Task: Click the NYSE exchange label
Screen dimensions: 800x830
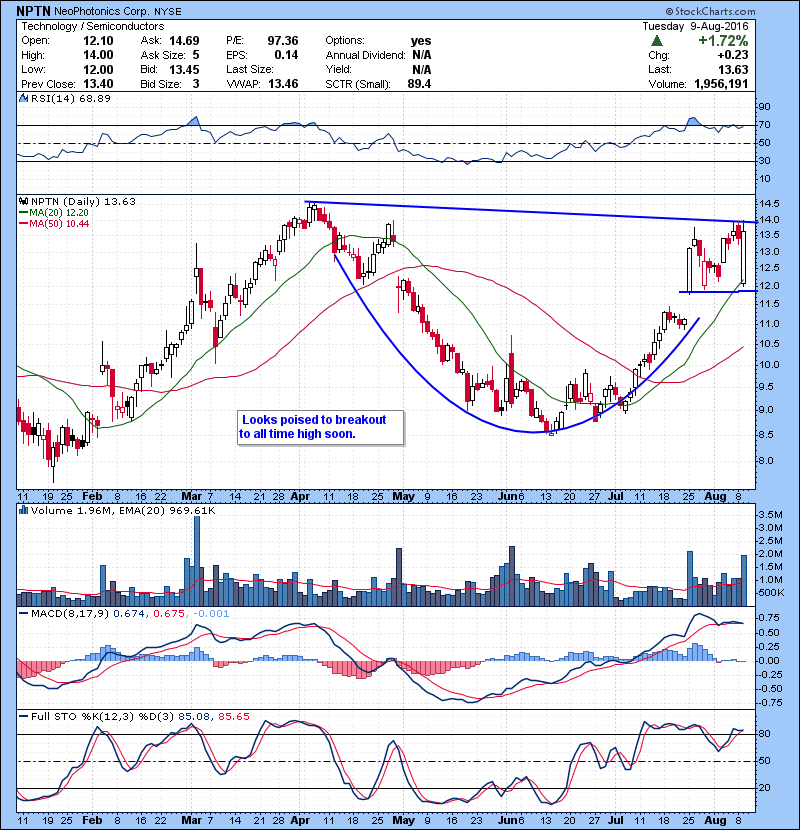Action: pos(168,11)
